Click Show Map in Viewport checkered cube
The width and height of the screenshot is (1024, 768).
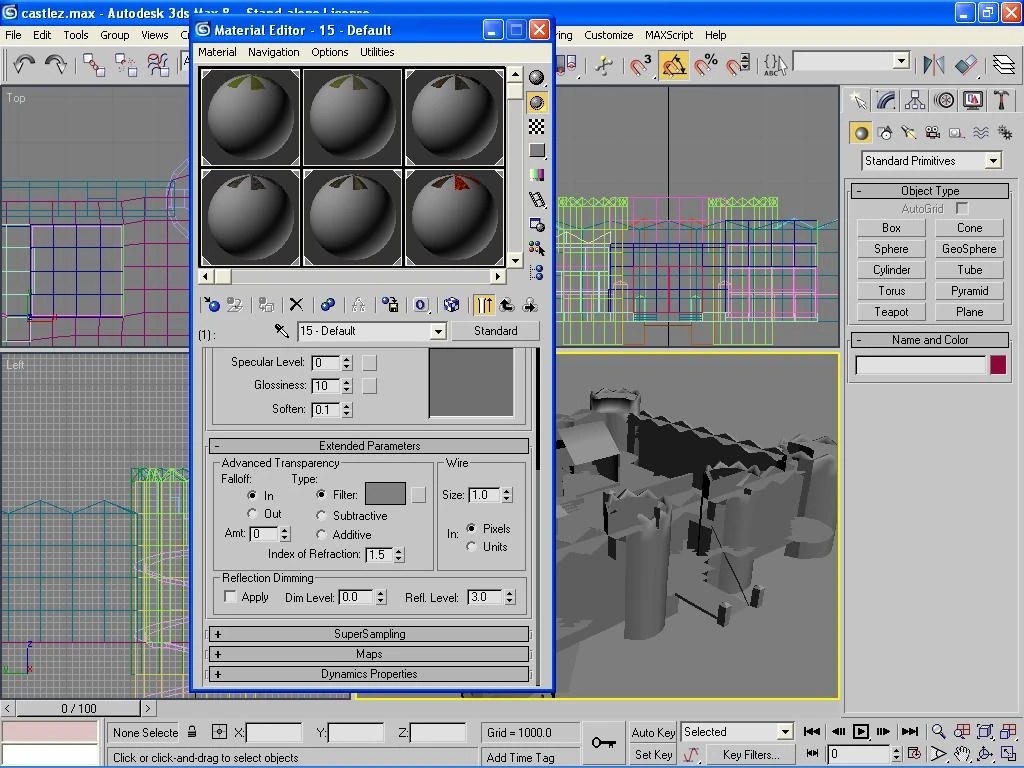click(452, 305)
